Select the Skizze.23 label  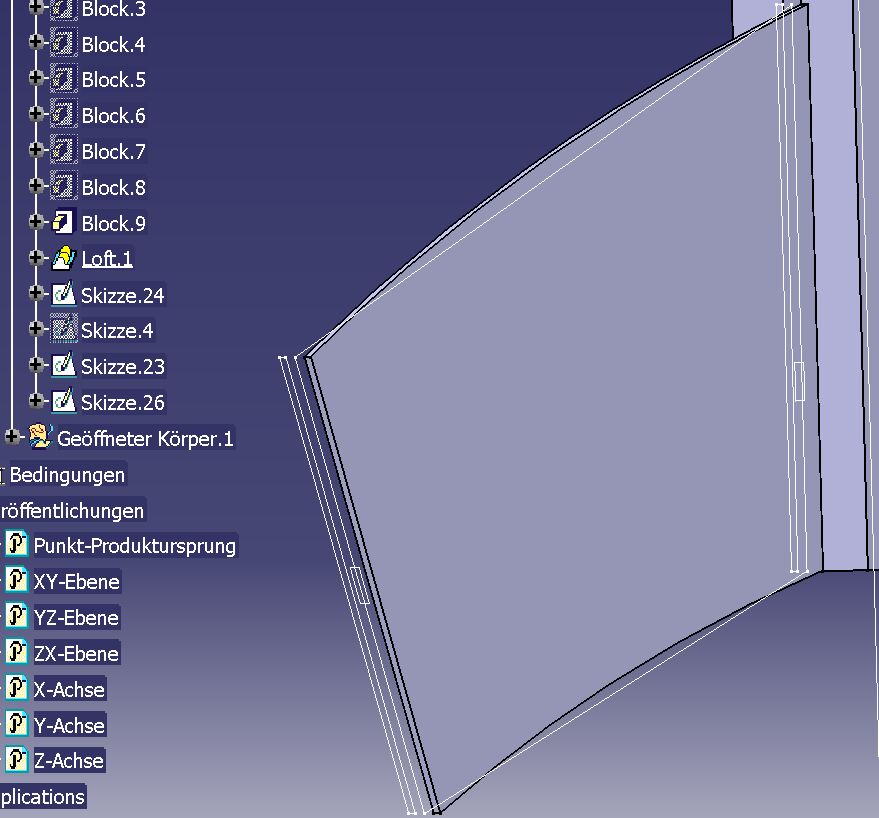123,366
